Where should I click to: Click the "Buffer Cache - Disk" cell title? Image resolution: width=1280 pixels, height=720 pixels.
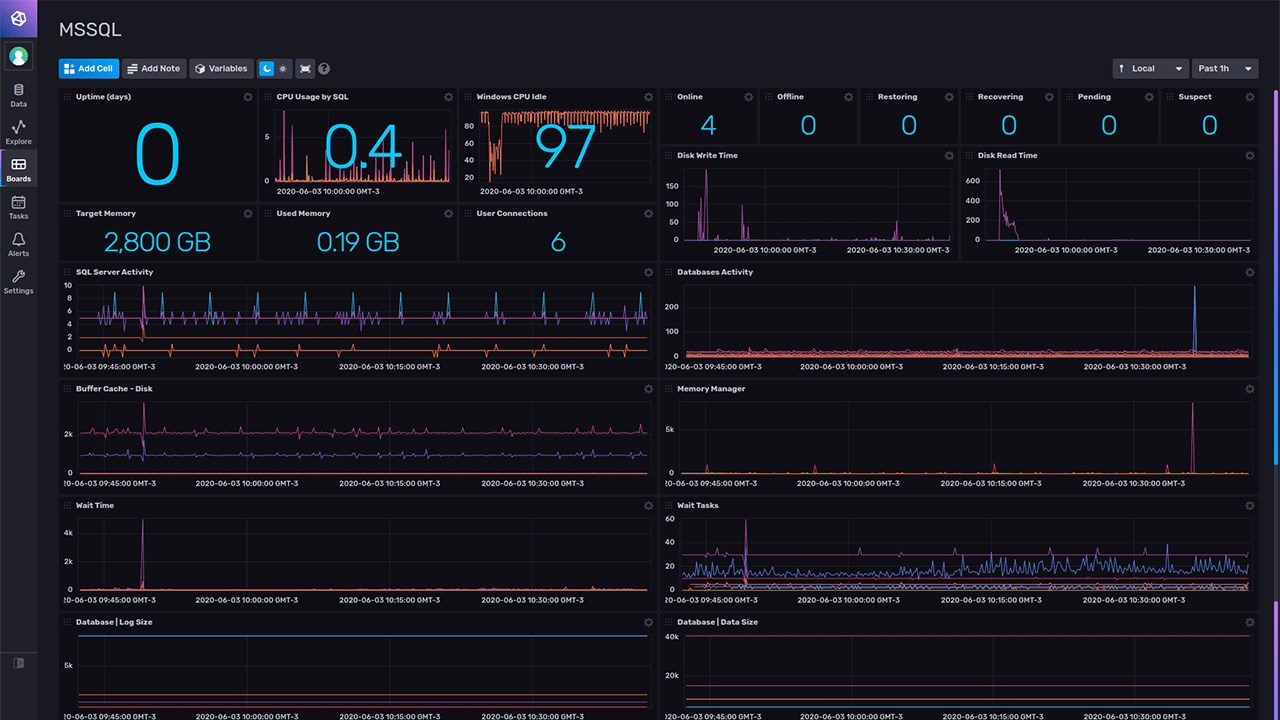114,389
